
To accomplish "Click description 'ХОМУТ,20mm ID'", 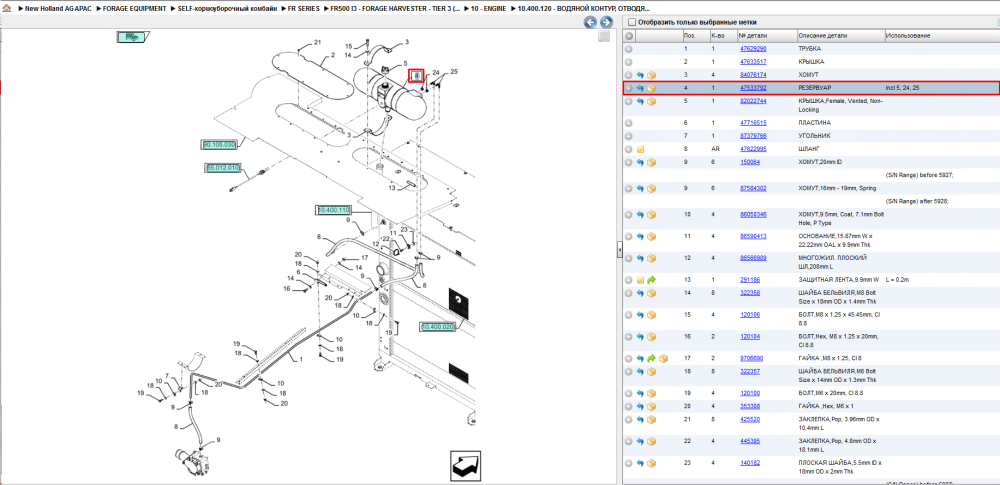I will point(820,162).
